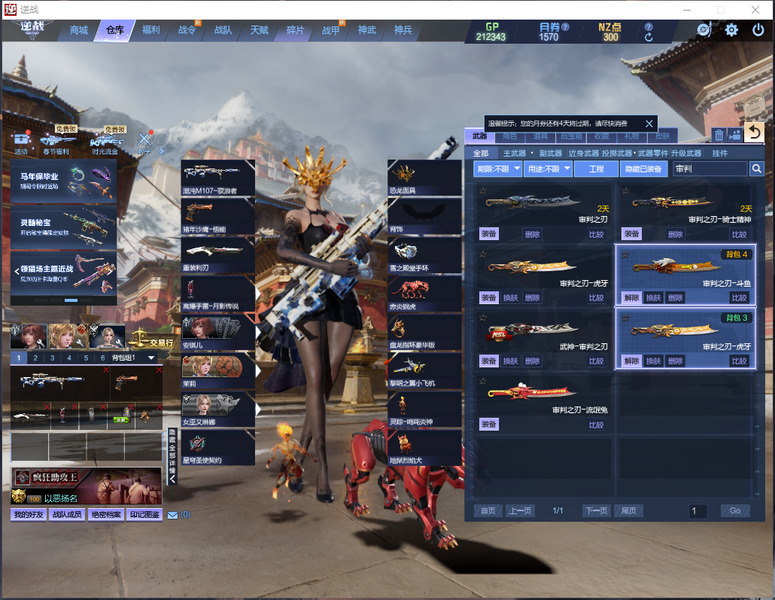Click 下一页 page button

[x=596, y=511]
